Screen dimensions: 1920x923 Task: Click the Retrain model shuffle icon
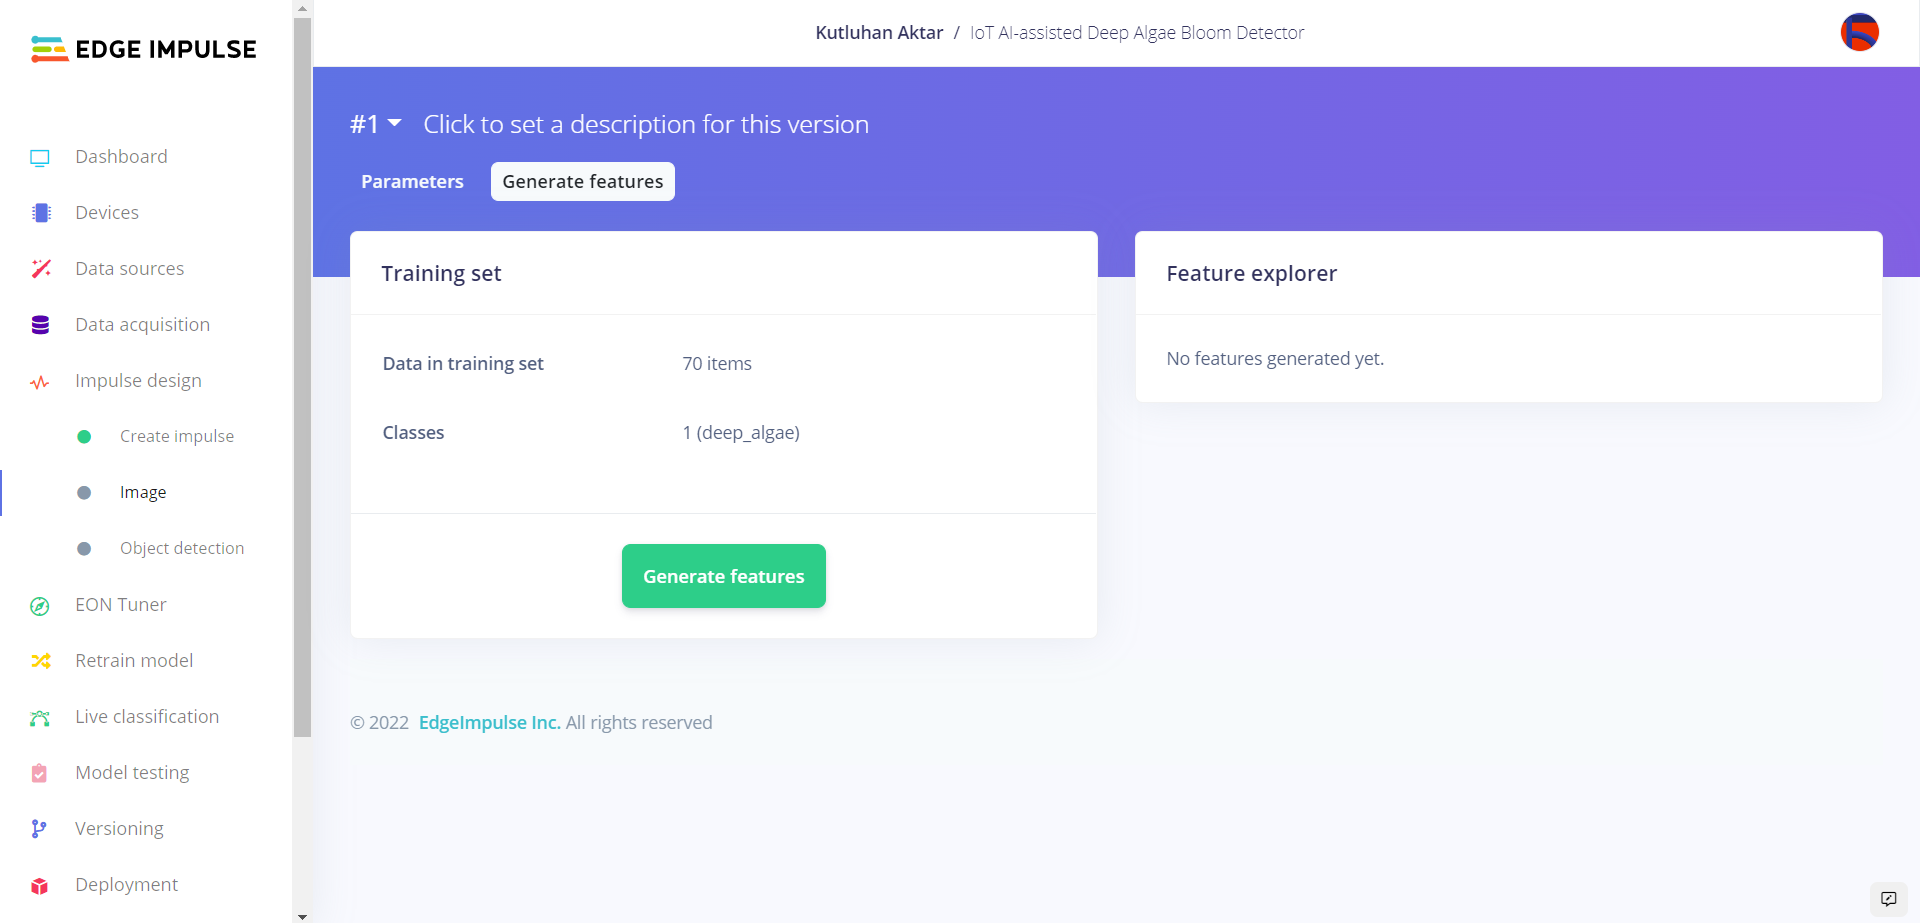(40, 661)
